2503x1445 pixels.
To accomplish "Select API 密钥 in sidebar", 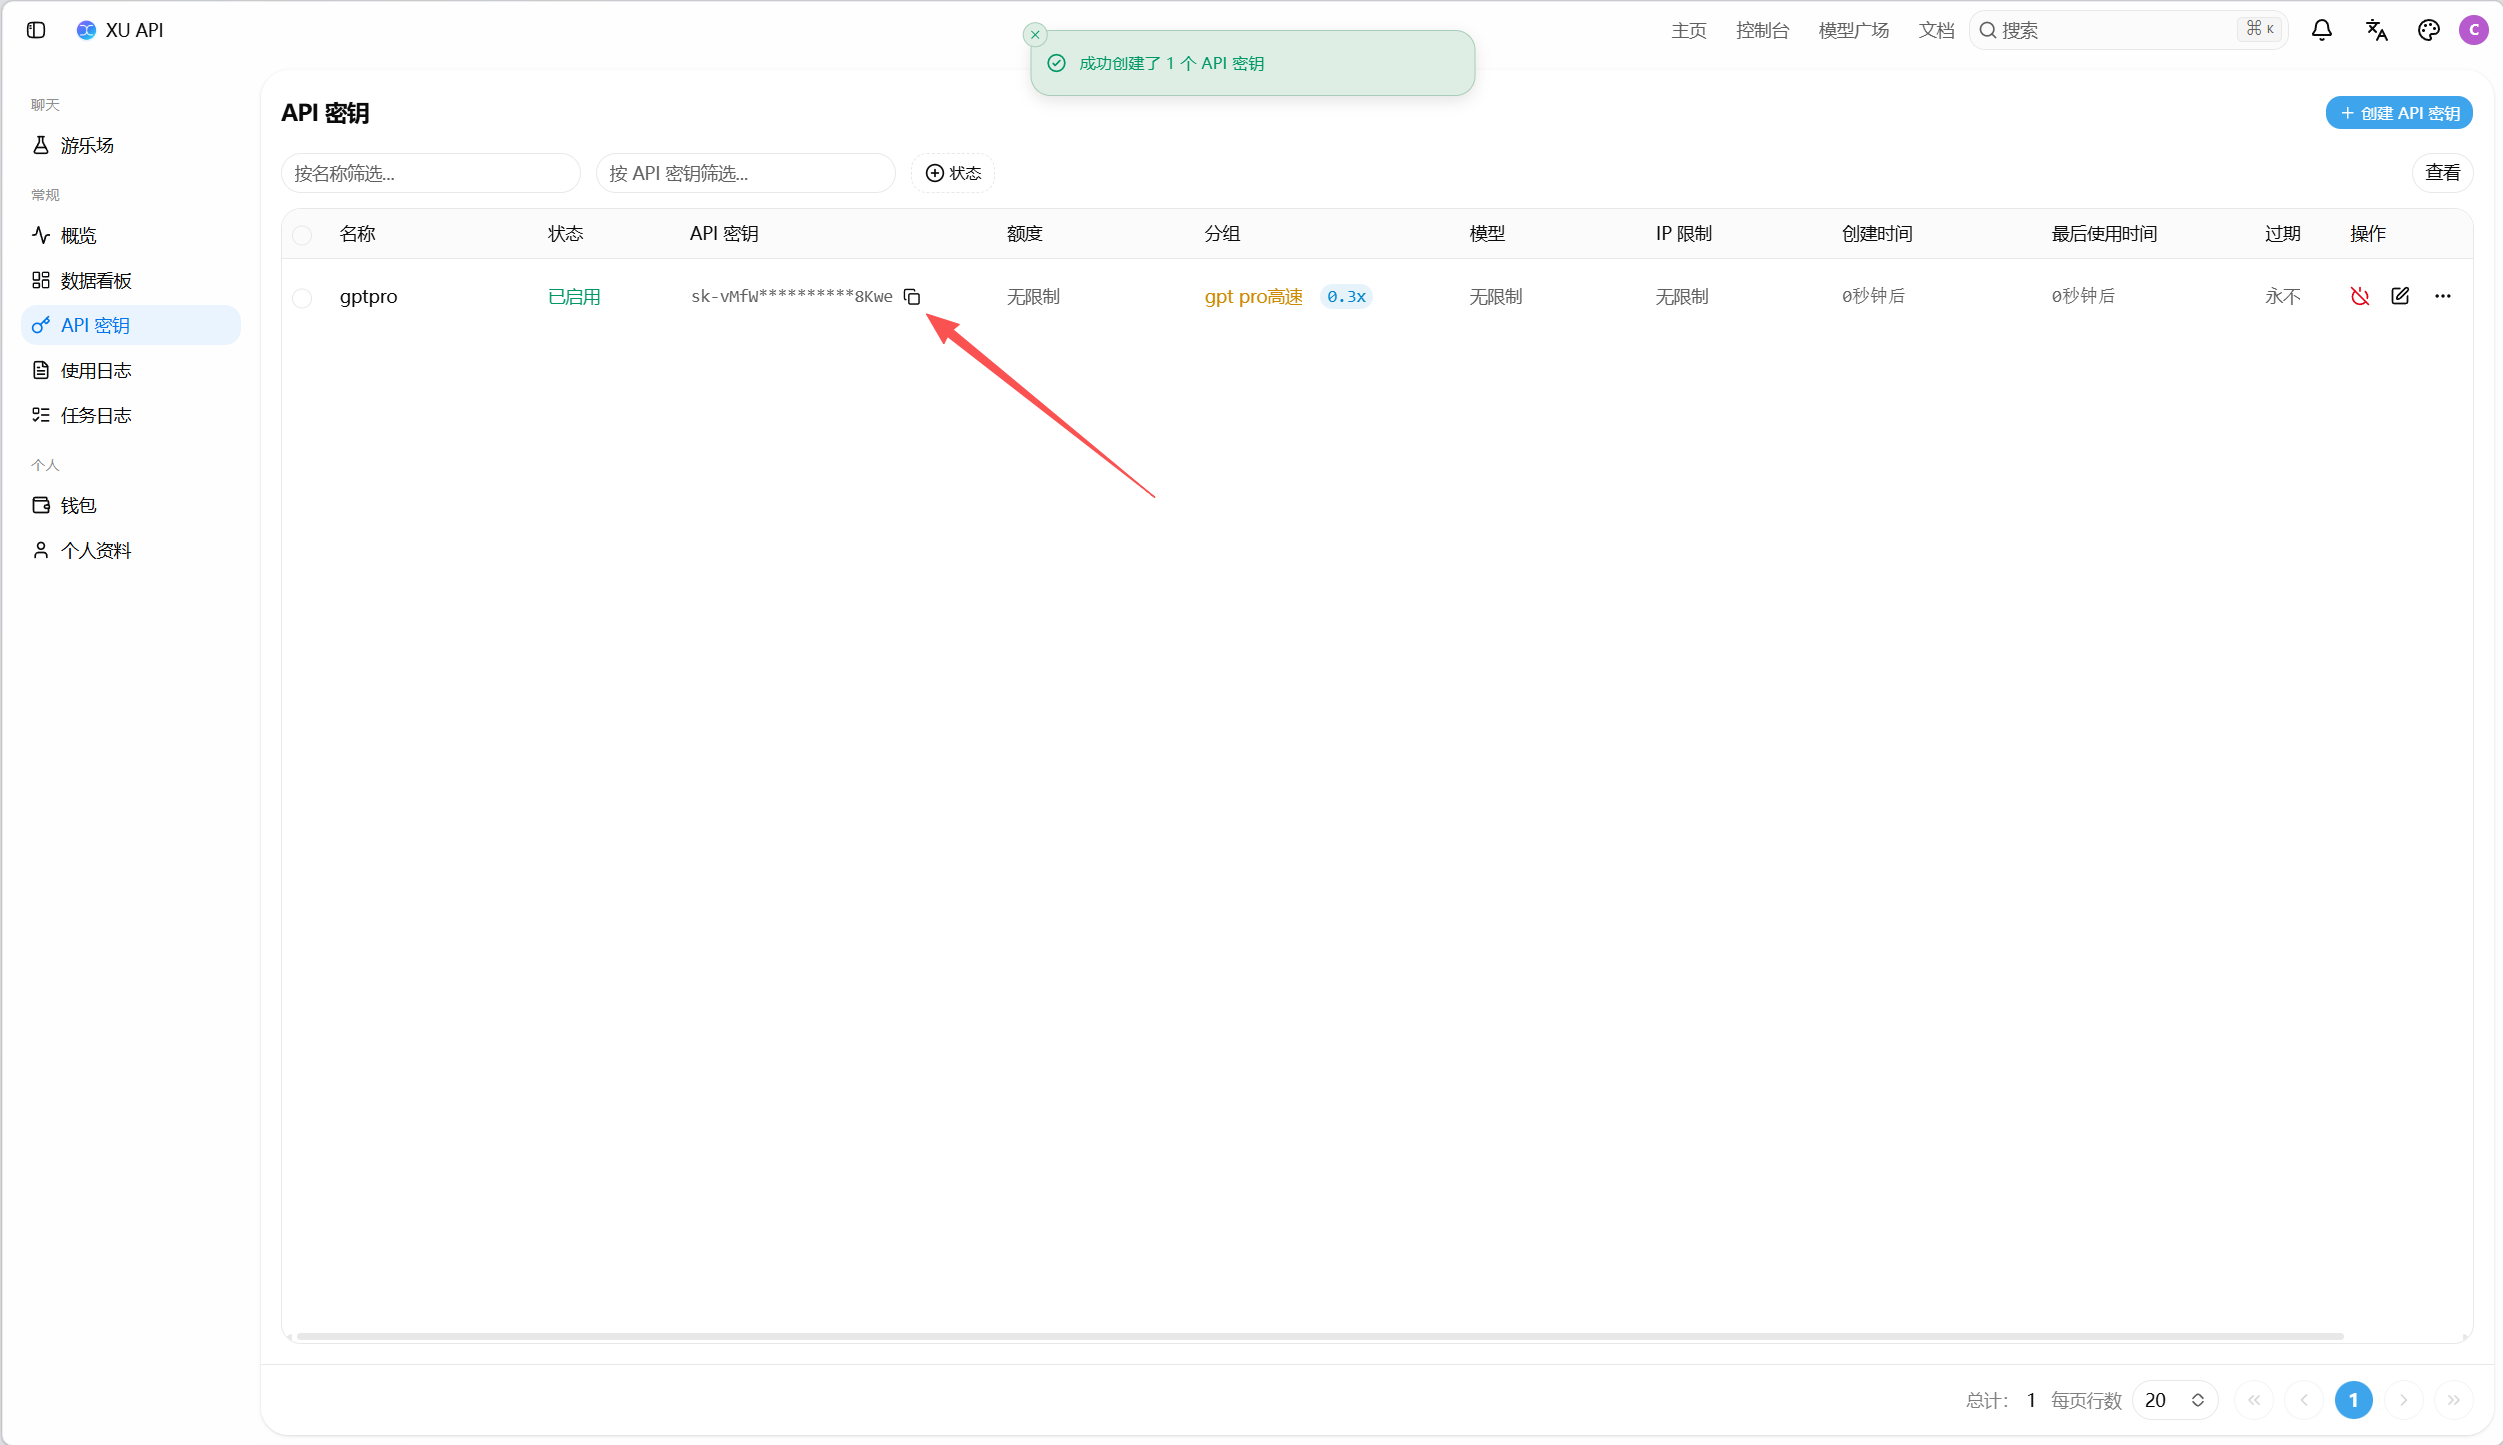I will (x=131, y=325).
